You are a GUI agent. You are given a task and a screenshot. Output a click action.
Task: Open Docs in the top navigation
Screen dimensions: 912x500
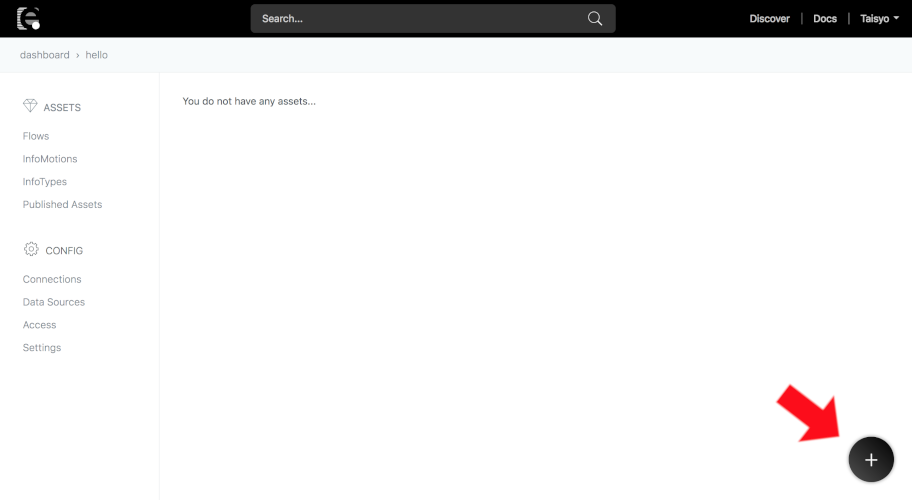pos(825,19)
